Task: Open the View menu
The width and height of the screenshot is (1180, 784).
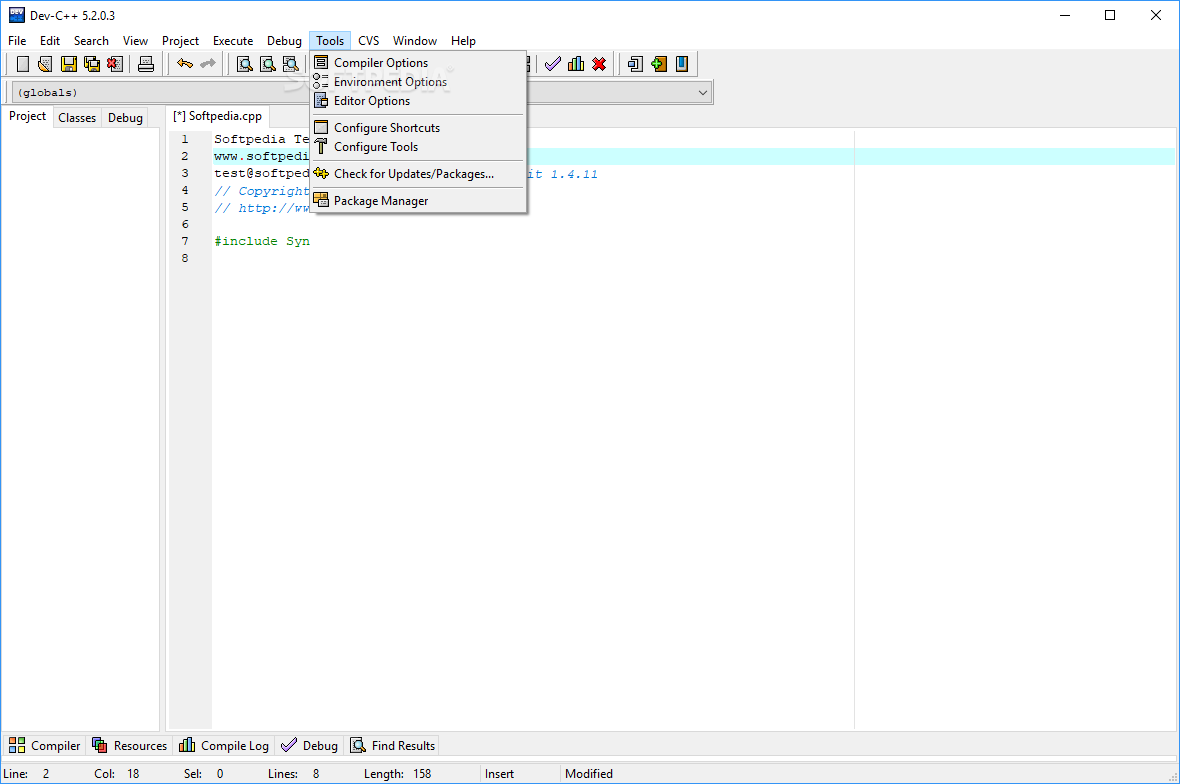Action: 135,41
